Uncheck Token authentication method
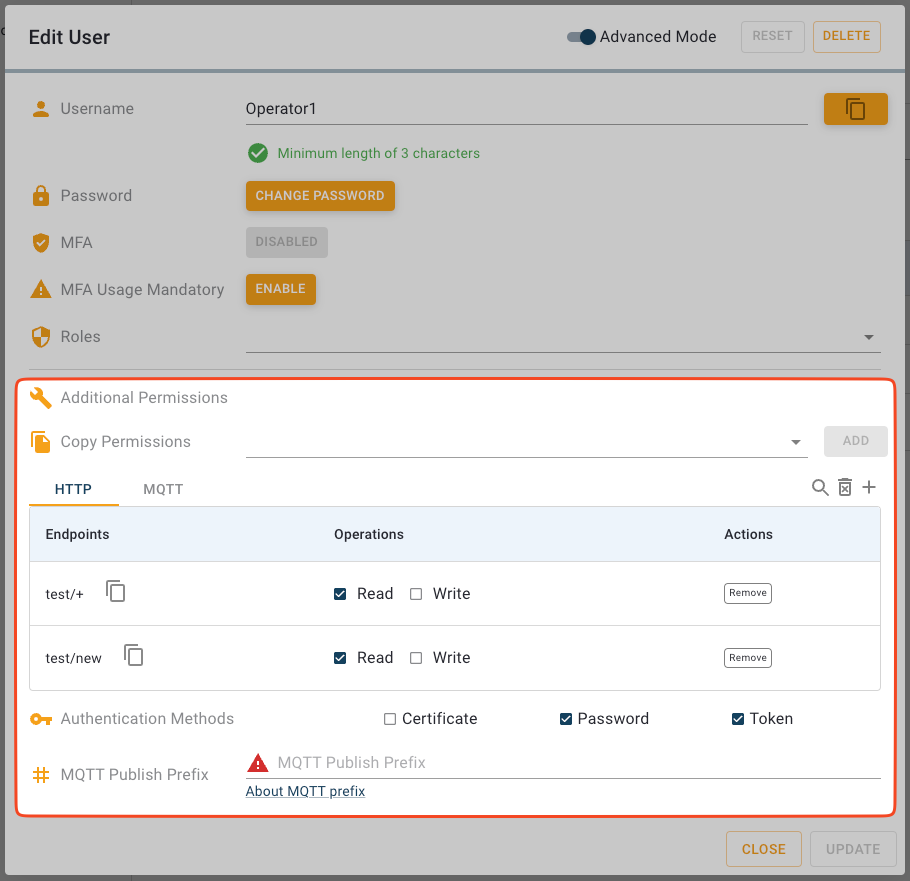The height and width of the screenshot is (881, 910). pos(738,719)
